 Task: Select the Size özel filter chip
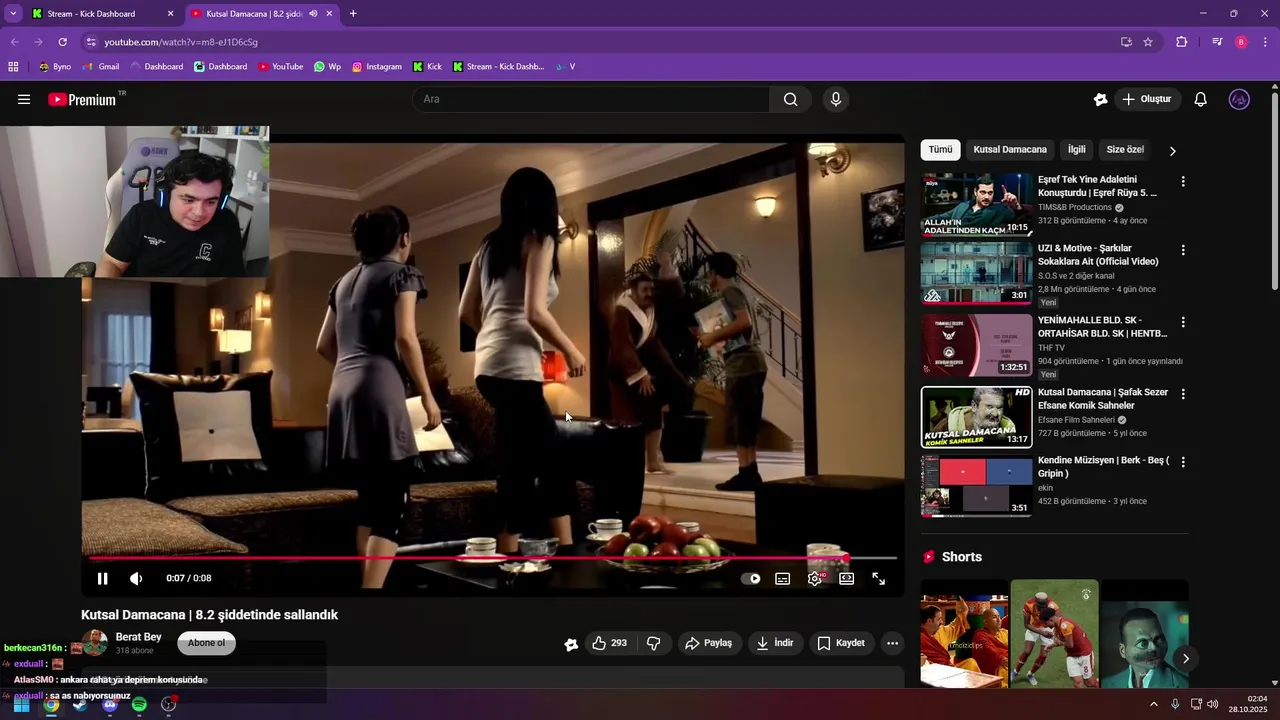point(1125,150)
